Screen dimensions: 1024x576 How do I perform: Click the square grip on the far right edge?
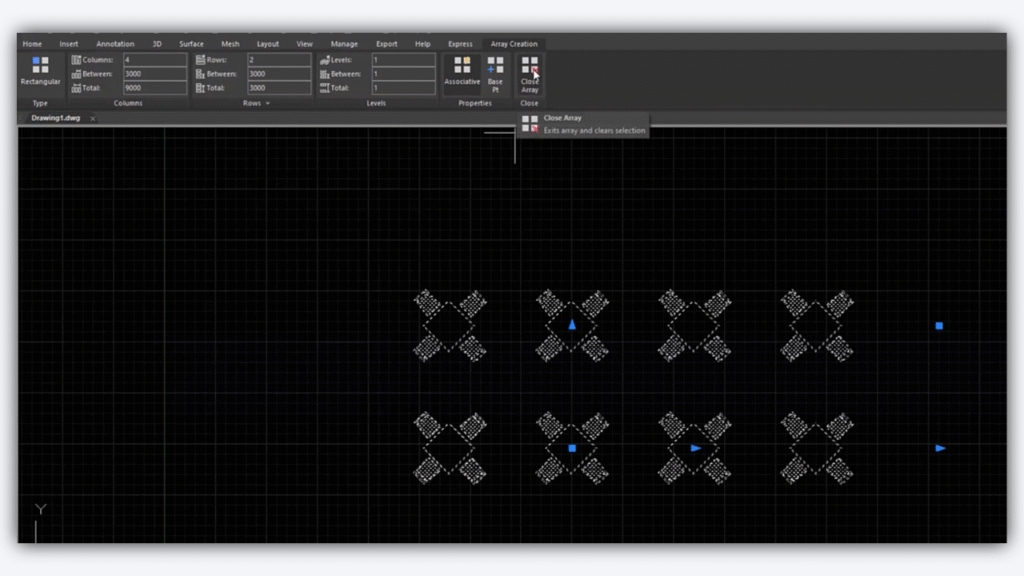938,326
